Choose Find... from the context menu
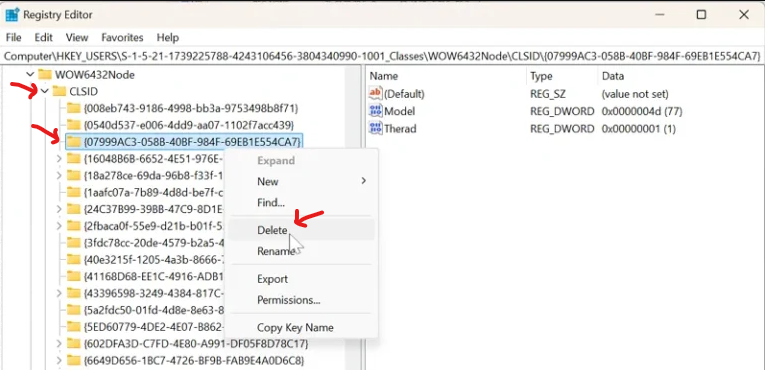This screenshot has width=765, height=370. tap(302, 202)
